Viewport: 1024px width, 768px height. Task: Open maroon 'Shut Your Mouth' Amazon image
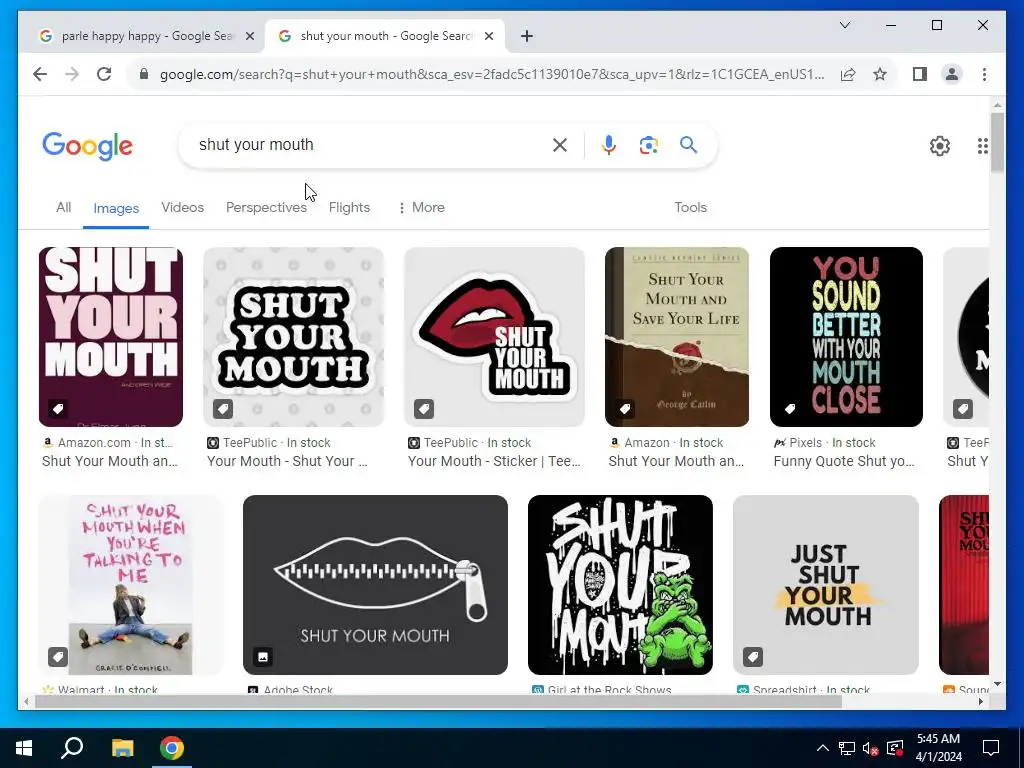point(111,337)
